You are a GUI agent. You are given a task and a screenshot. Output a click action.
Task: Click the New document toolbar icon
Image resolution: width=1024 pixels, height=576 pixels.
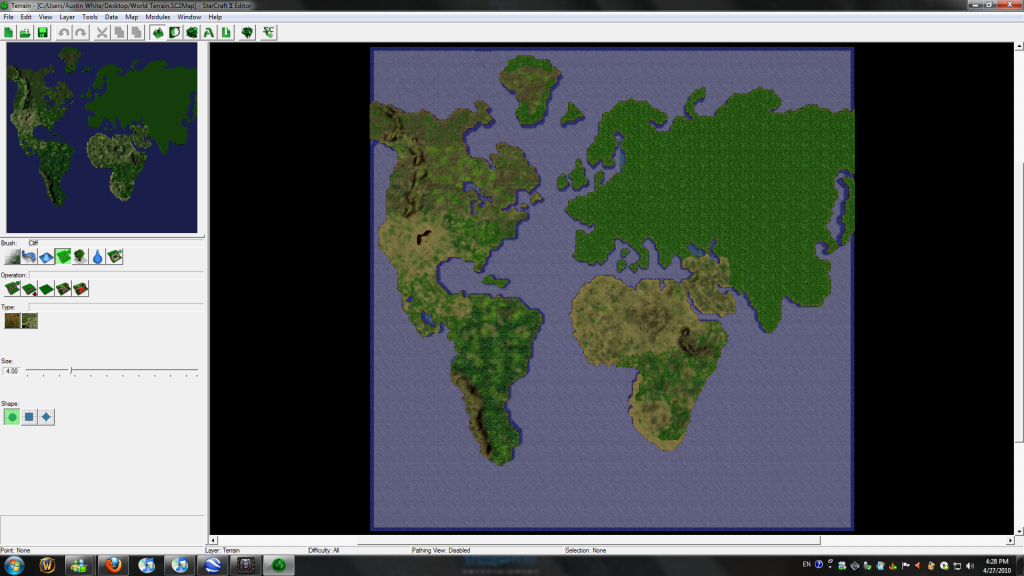8,33
